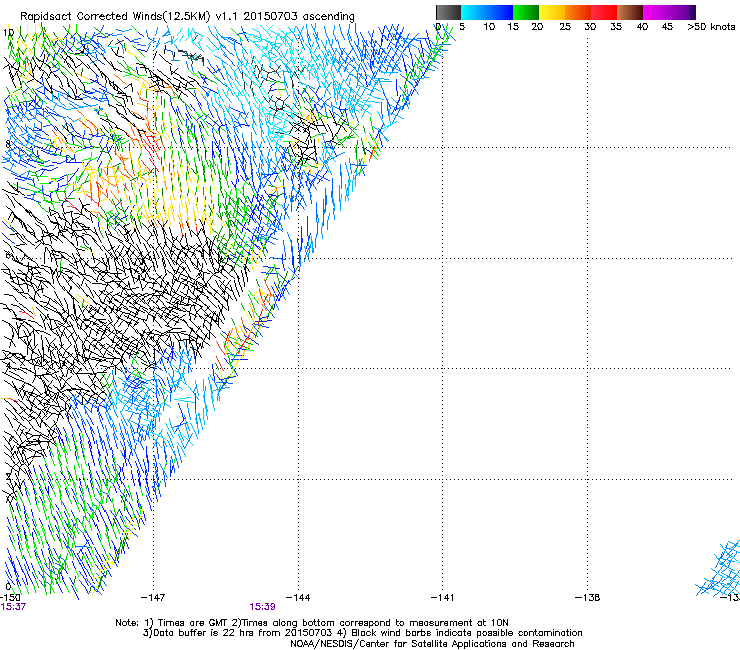This screenshot has width=740, height=650.
Task: Click the yellow 20-25 knots swatch
Action: click(552, 12)
